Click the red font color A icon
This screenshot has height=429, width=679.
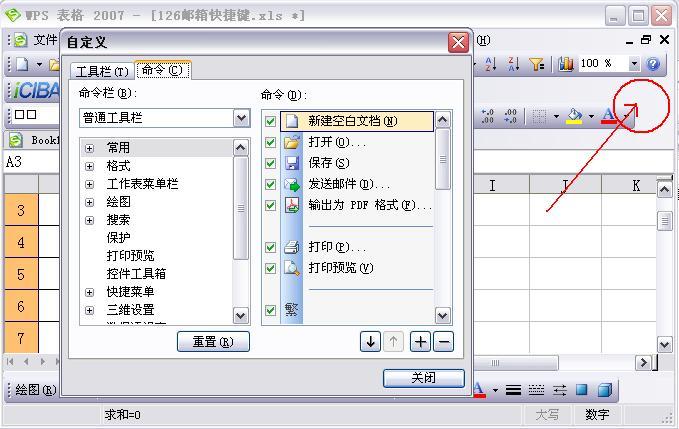tap(608, 116)
